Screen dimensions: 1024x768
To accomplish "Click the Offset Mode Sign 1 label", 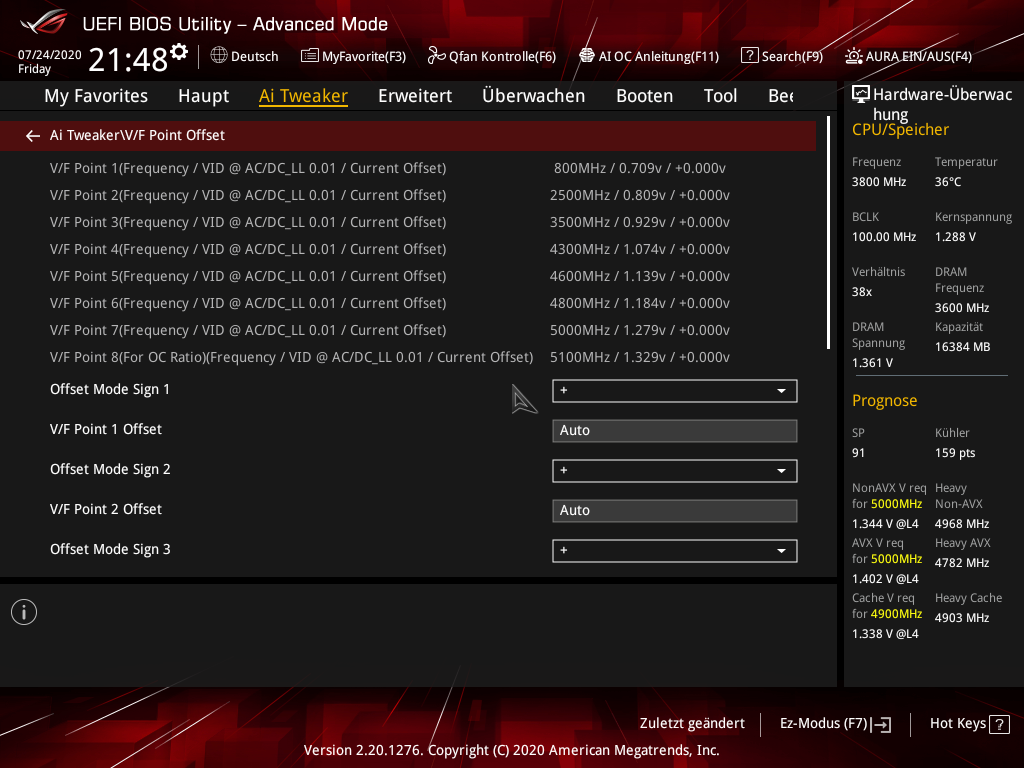I will pyautogui.click(x=110, y=389).
